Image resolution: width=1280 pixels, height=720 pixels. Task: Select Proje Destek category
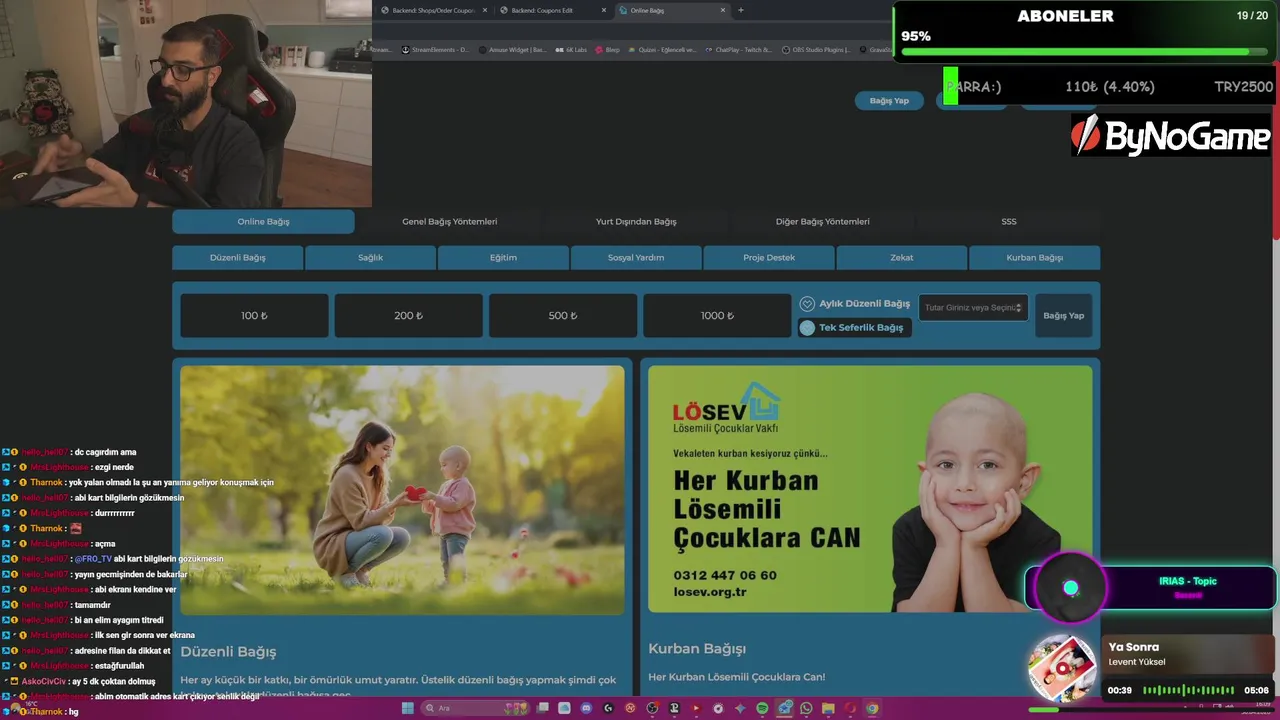click(769, 257)
